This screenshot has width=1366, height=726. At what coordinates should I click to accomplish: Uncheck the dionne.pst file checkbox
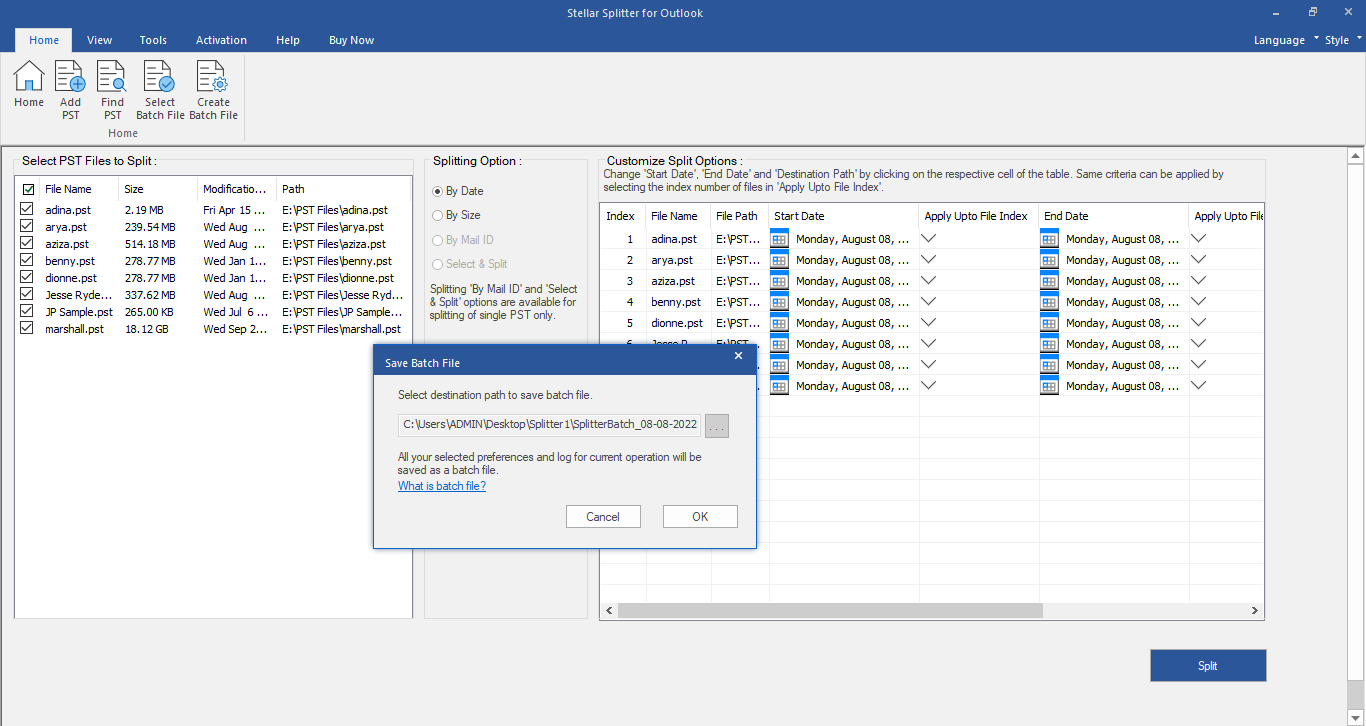tap(28, 278)
